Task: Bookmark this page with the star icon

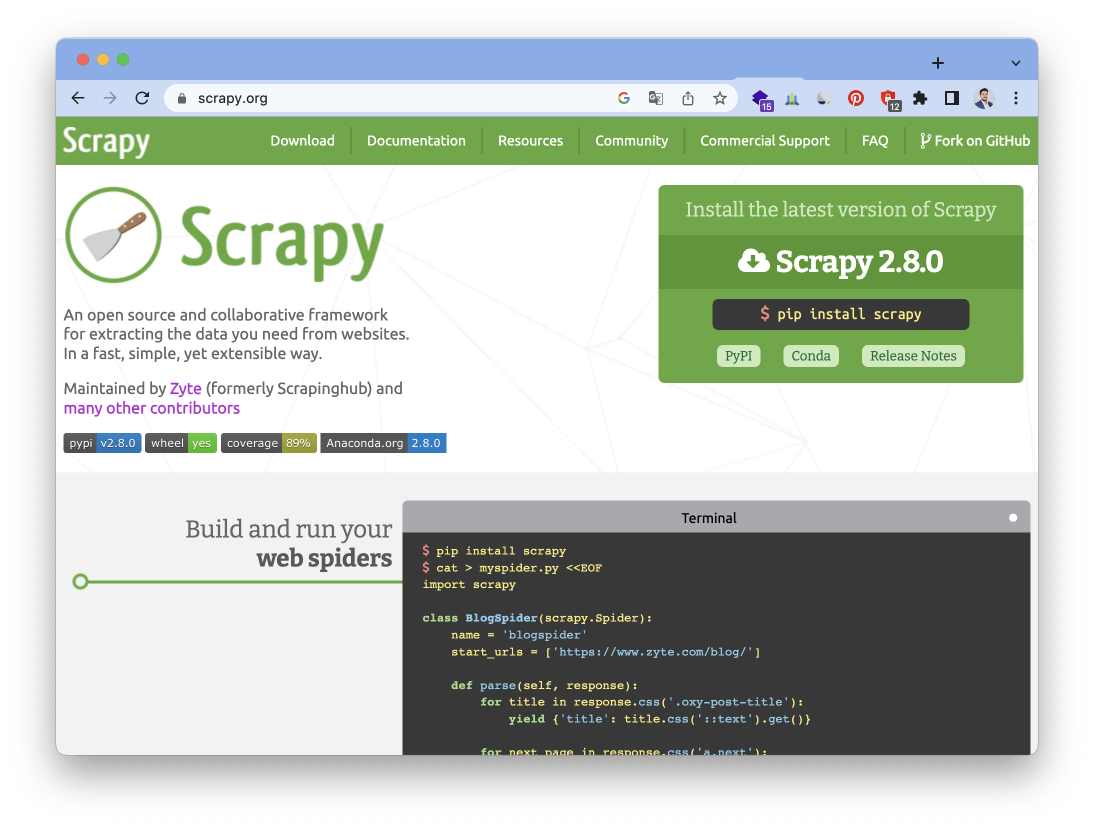Action: point(720,98)
